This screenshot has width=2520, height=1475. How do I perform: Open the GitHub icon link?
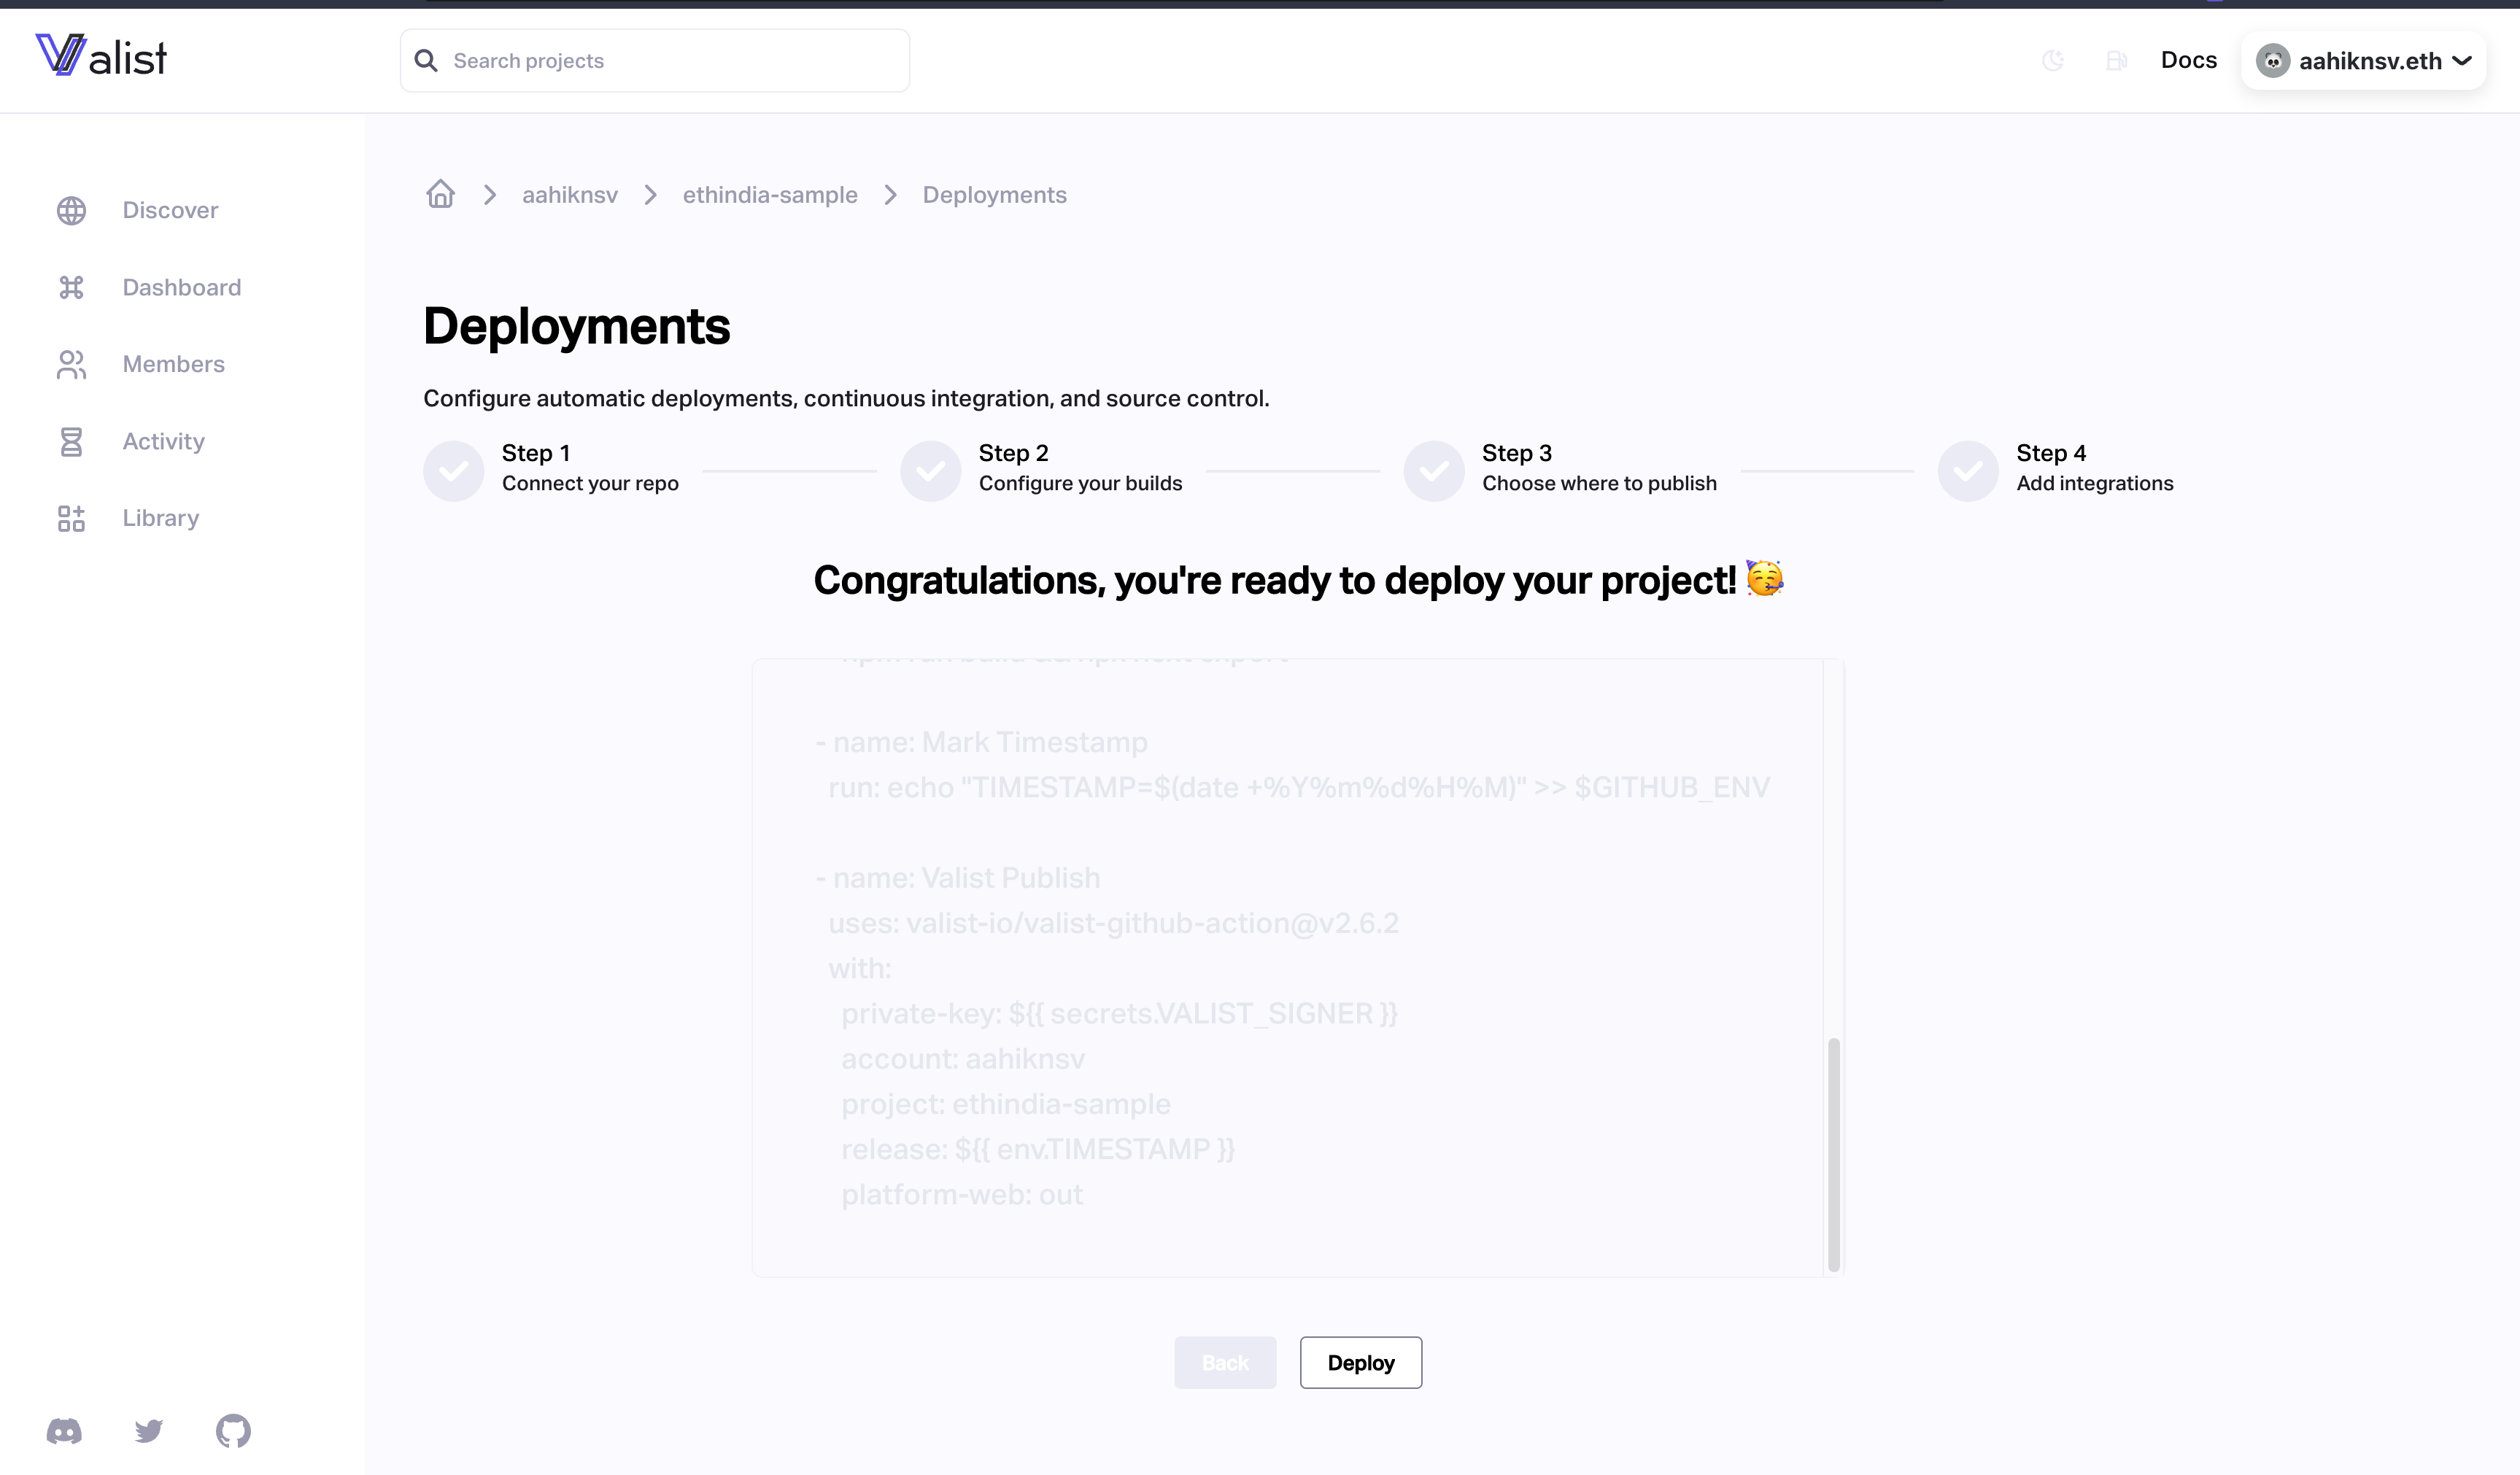coord(233,1431)
